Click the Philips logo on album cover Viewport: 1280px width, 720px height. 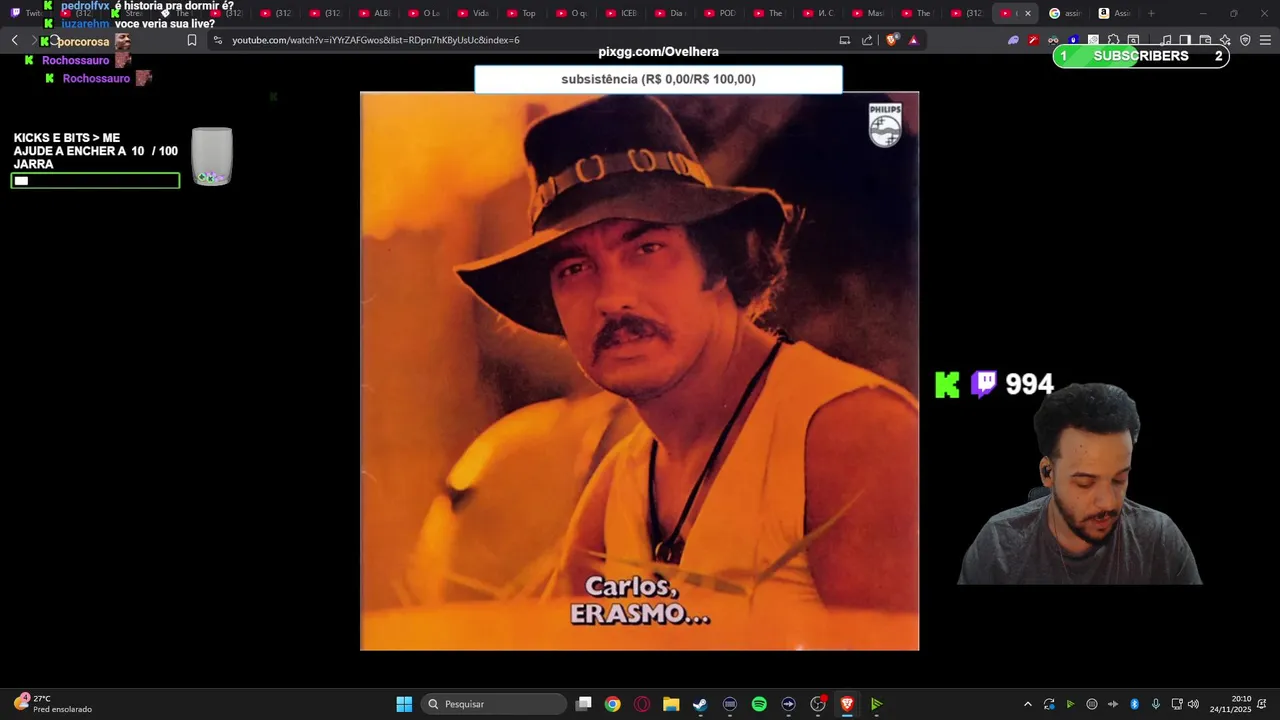pyautogui.click(x=885, y=125)
